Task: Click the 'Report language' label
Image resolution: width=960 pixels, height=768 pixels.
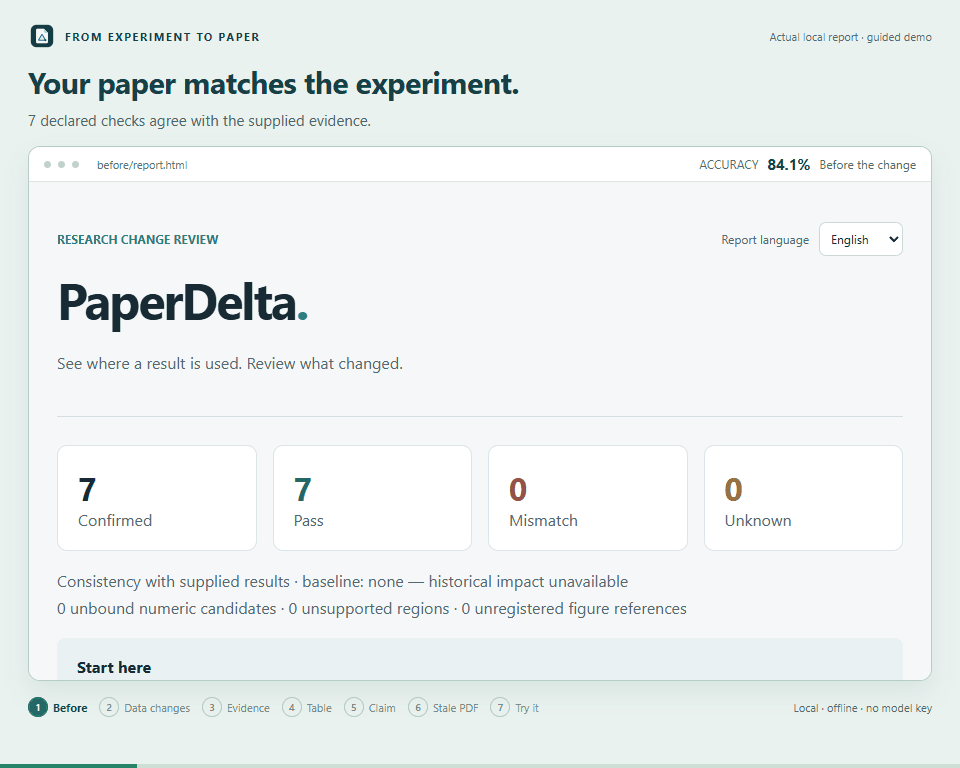Action: click(x=765, y=240)
